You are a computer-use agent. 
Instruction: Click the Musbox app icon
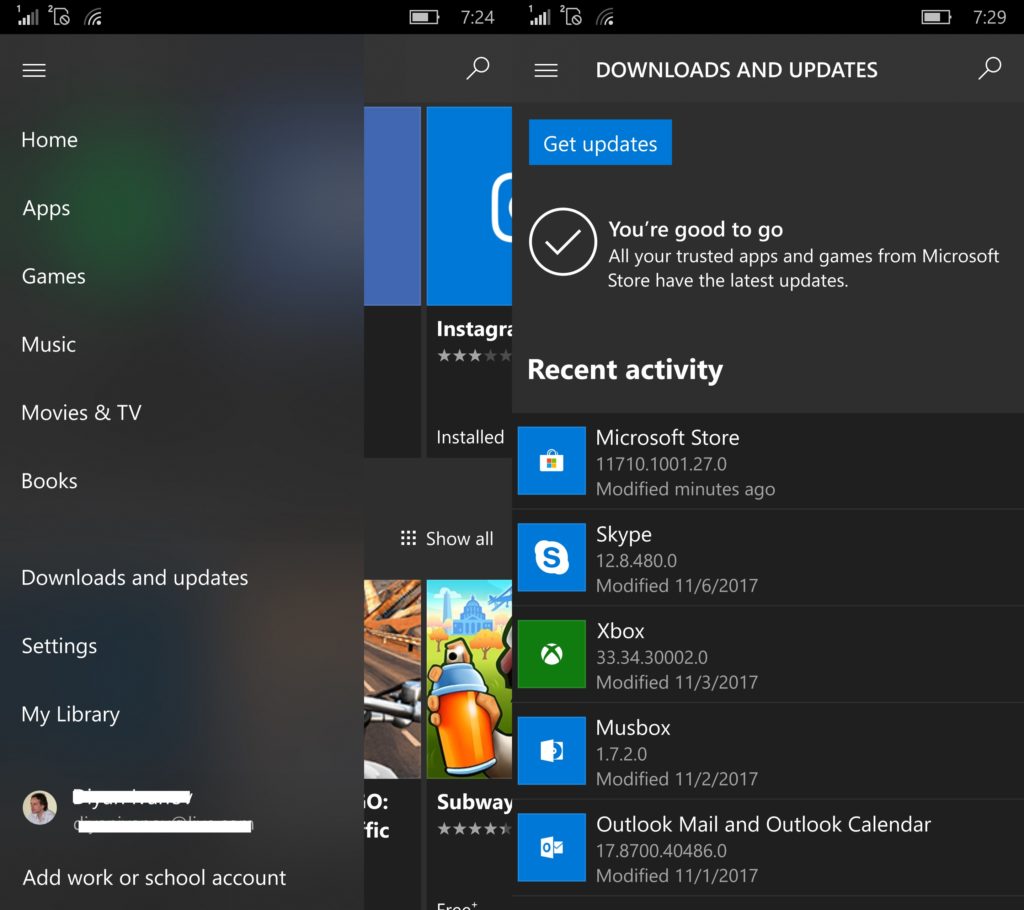click(x=551, y=751)
